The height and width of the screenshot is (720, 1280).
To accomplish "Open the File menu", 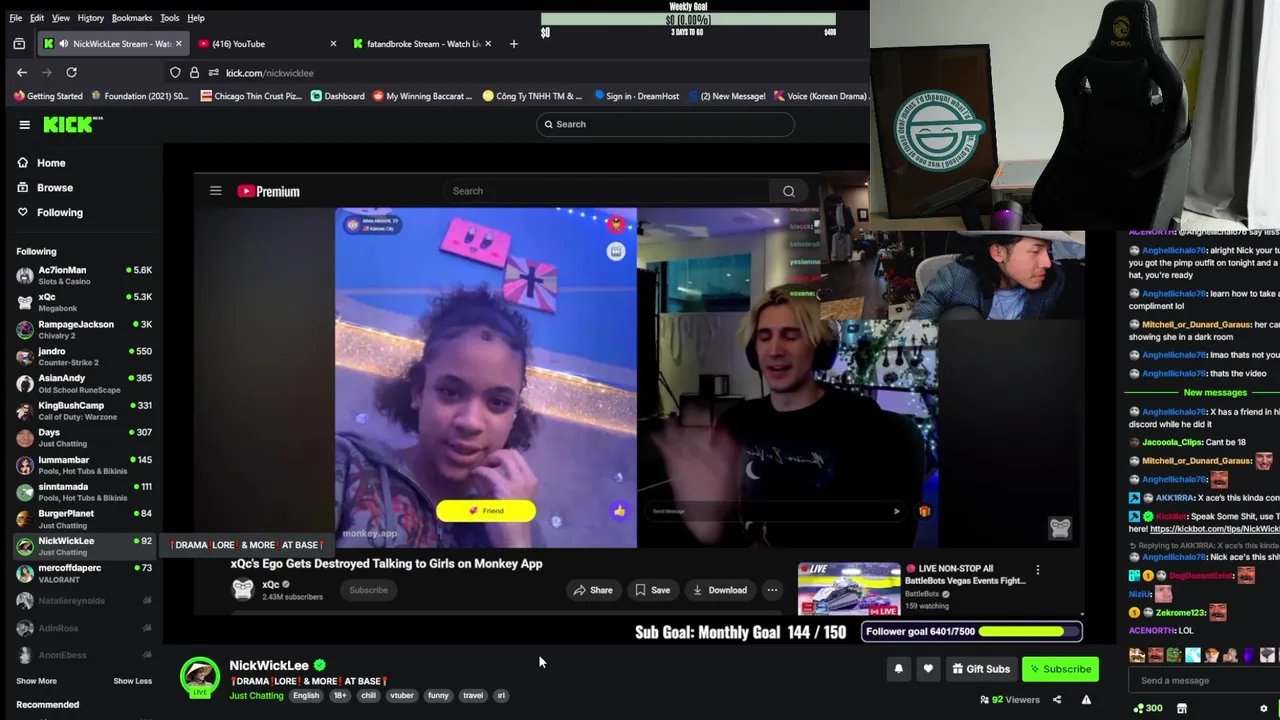I will tap(15, 18).
